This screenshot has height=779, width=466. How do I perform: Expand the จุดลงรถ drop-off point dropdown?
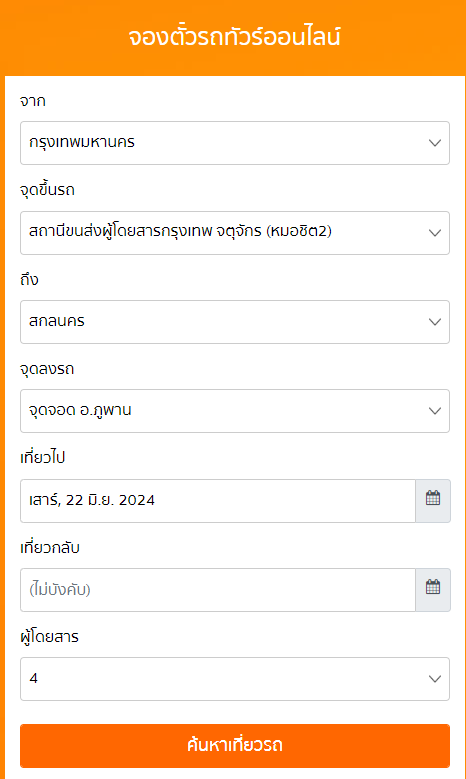point(234,411)
